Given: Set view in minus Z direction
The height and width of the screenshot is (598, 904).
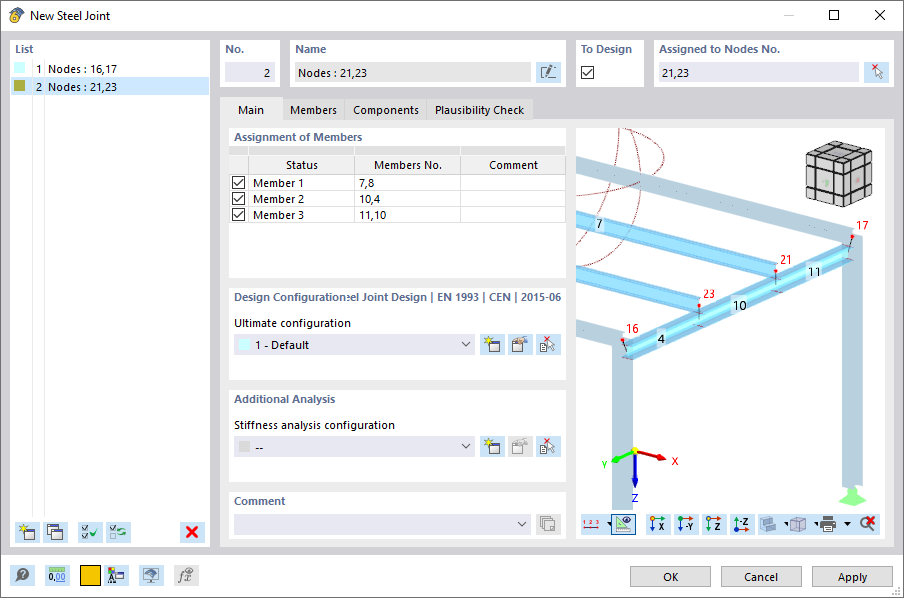Looking at the screenshot, I should [741, 524].
